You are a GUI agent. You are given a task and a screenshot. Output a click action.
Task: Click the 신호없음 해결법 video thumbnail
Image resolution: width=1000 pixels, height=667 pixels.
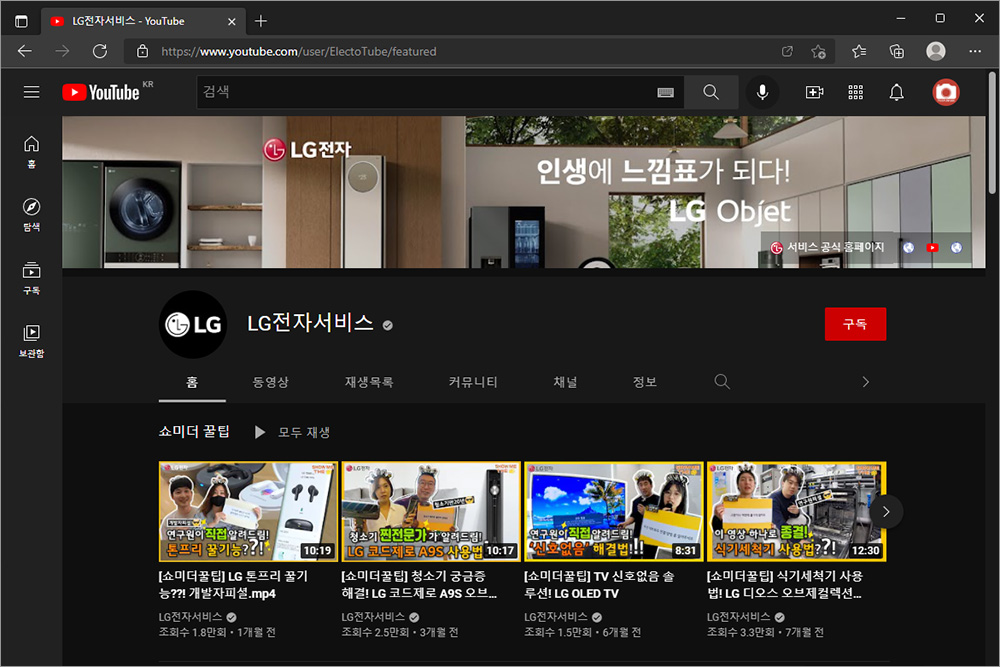614,511
